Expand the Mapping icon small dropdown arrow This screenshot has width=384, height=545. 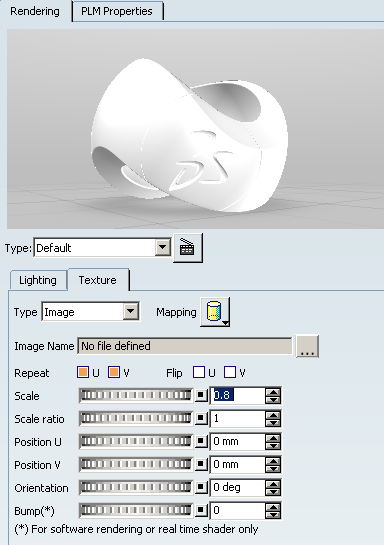pos(226,323)
